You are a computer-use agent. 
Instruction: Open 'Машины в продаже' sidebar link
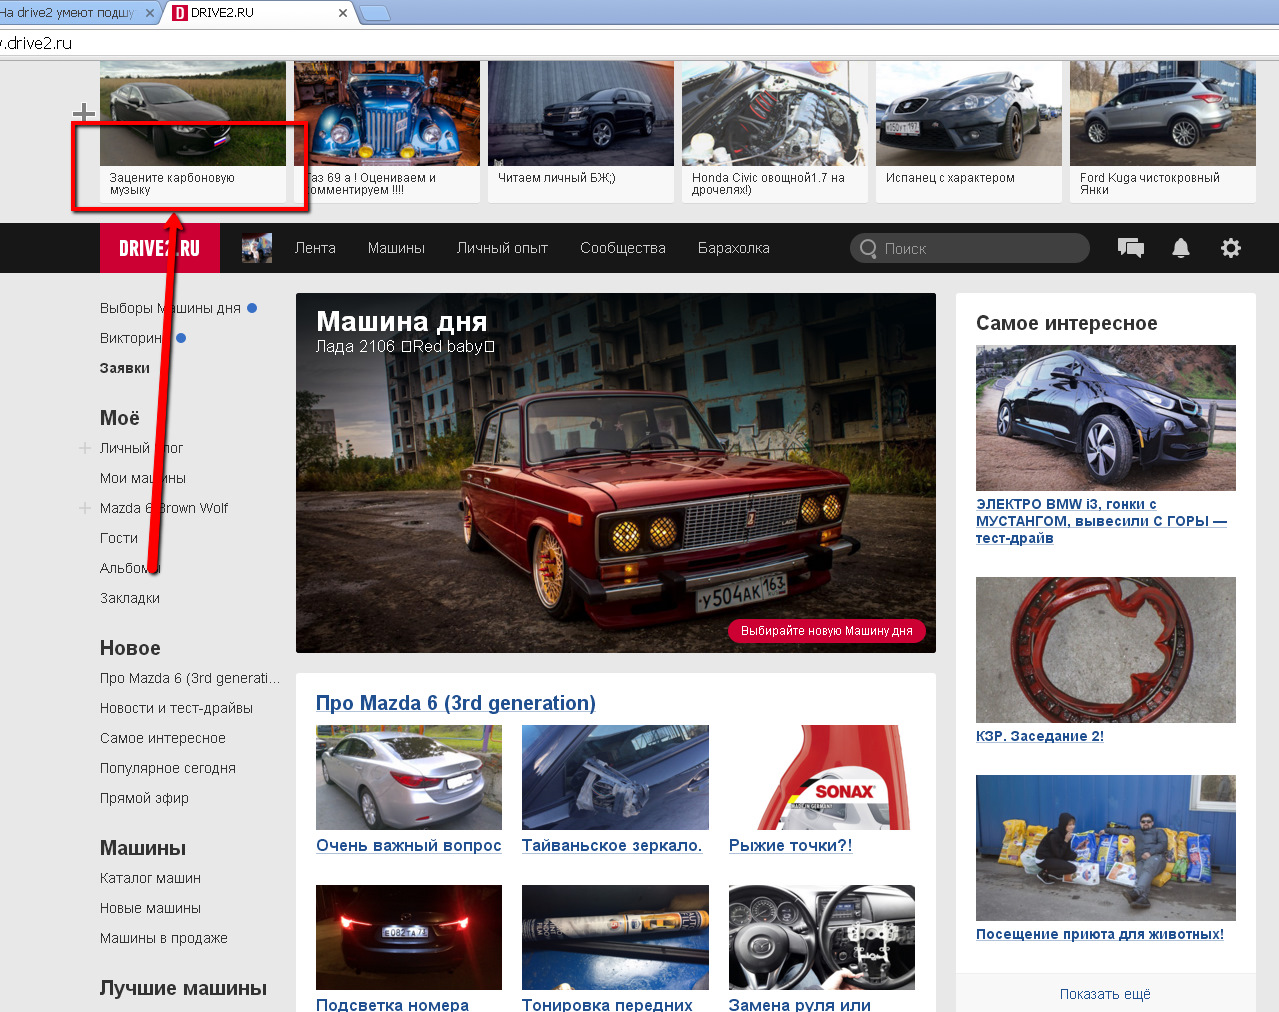coord(164,938)
